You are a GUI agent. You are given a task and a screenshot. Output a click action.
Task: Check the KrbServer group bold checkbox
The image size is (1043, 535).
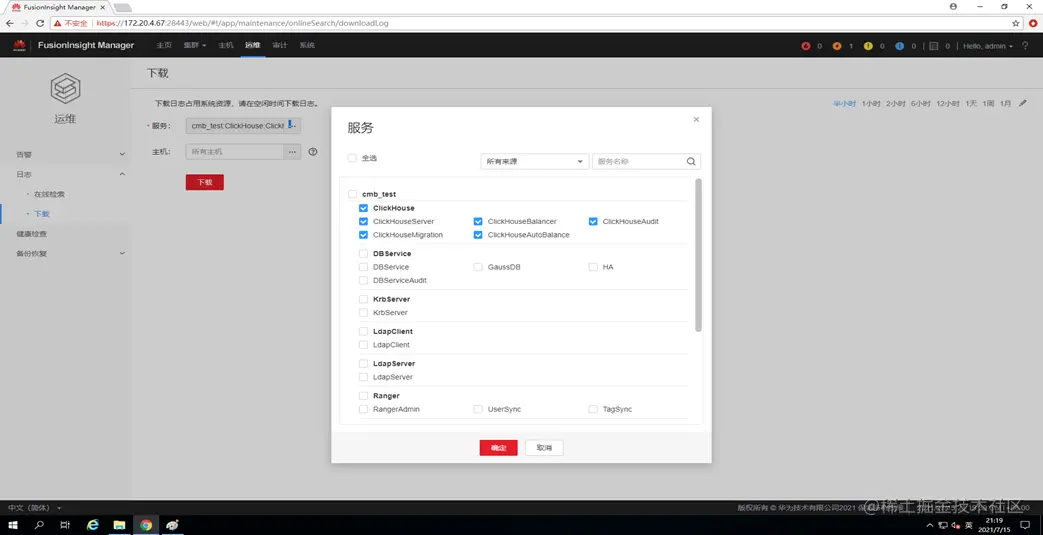(363, 299)
